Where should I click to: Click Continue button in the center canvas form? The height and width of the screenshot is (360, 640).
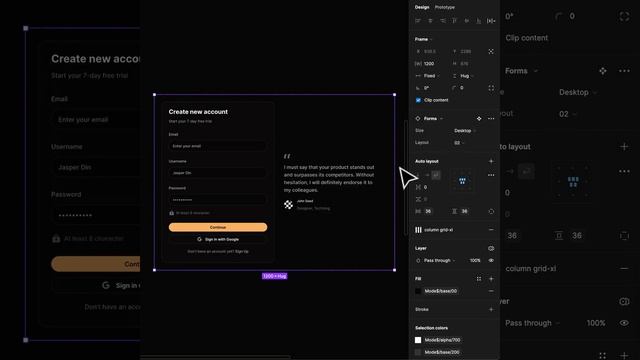pos(218,227)
